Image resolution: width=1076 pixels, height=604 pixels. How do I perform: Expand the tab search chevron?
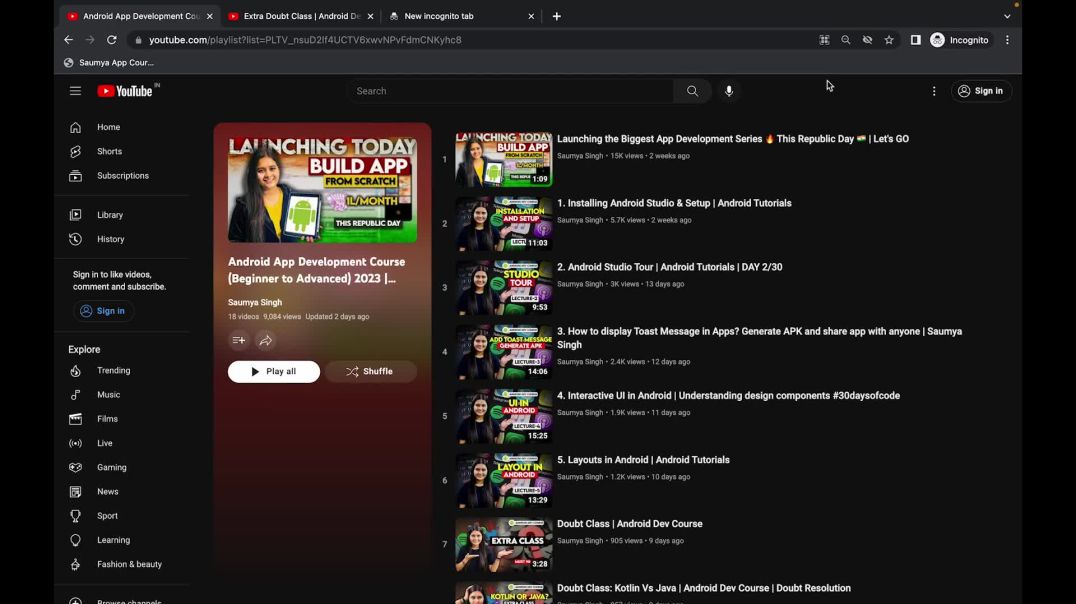click(1007, 16)
